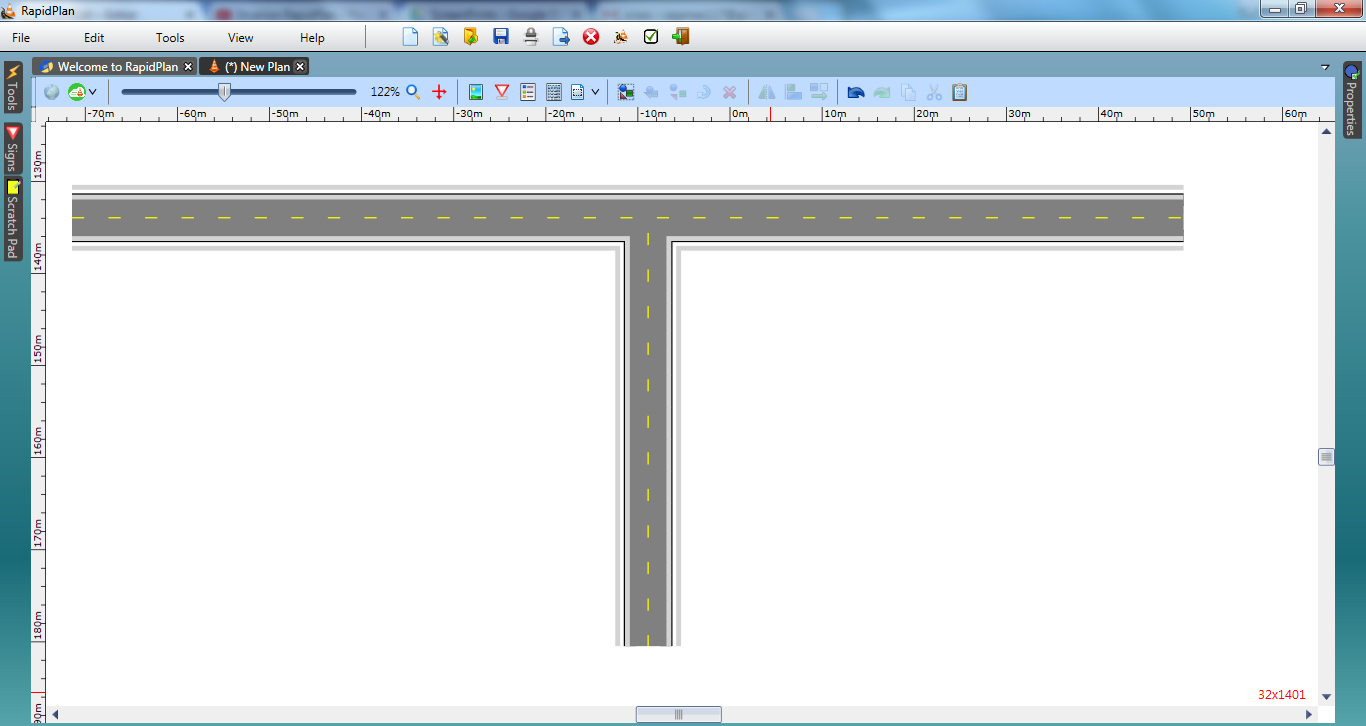This screenshot has width=1366, height=726.
Task: Click the horizontal scrollbar thumb
Action: click(x=678, y=714)
